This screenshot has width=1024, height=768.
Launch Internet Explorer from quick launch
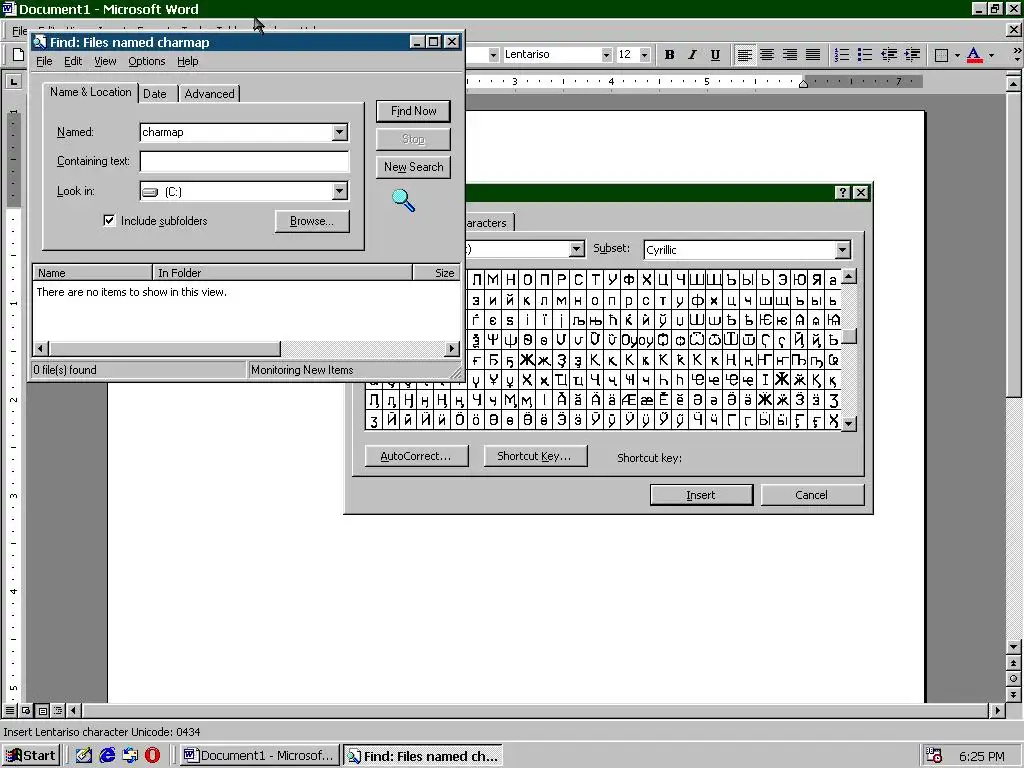[x=107, y=756]
